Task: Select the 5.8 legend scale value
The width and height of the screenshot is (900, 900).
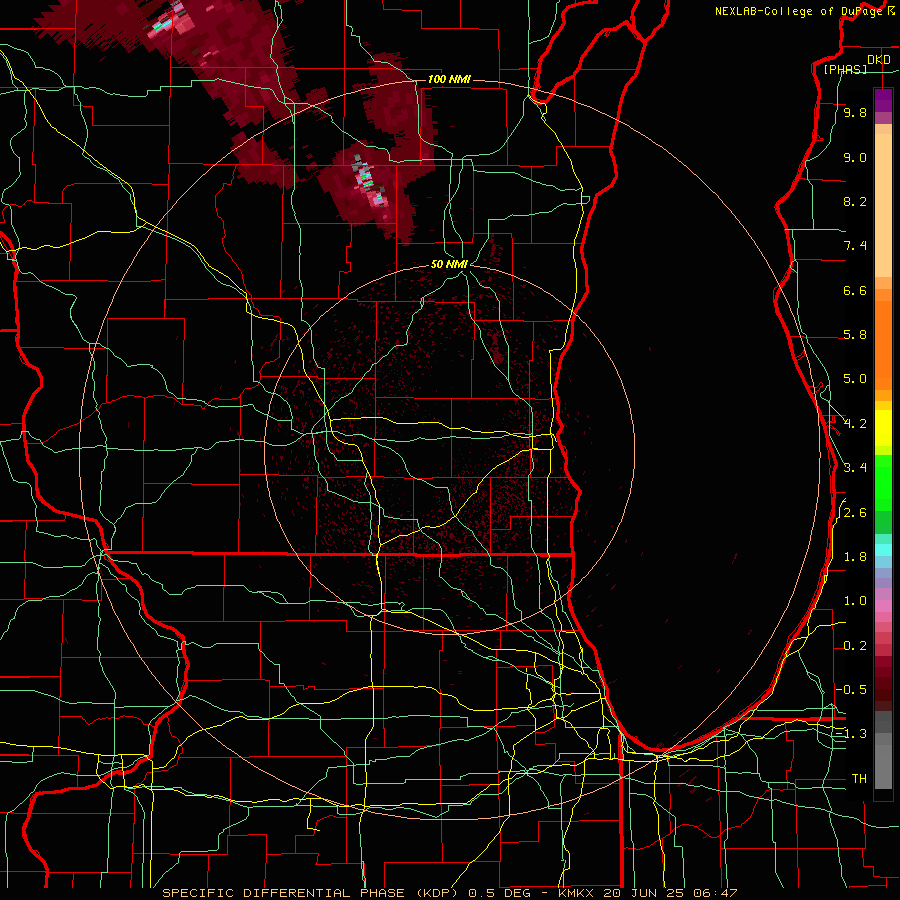Action: click(855, 335)
